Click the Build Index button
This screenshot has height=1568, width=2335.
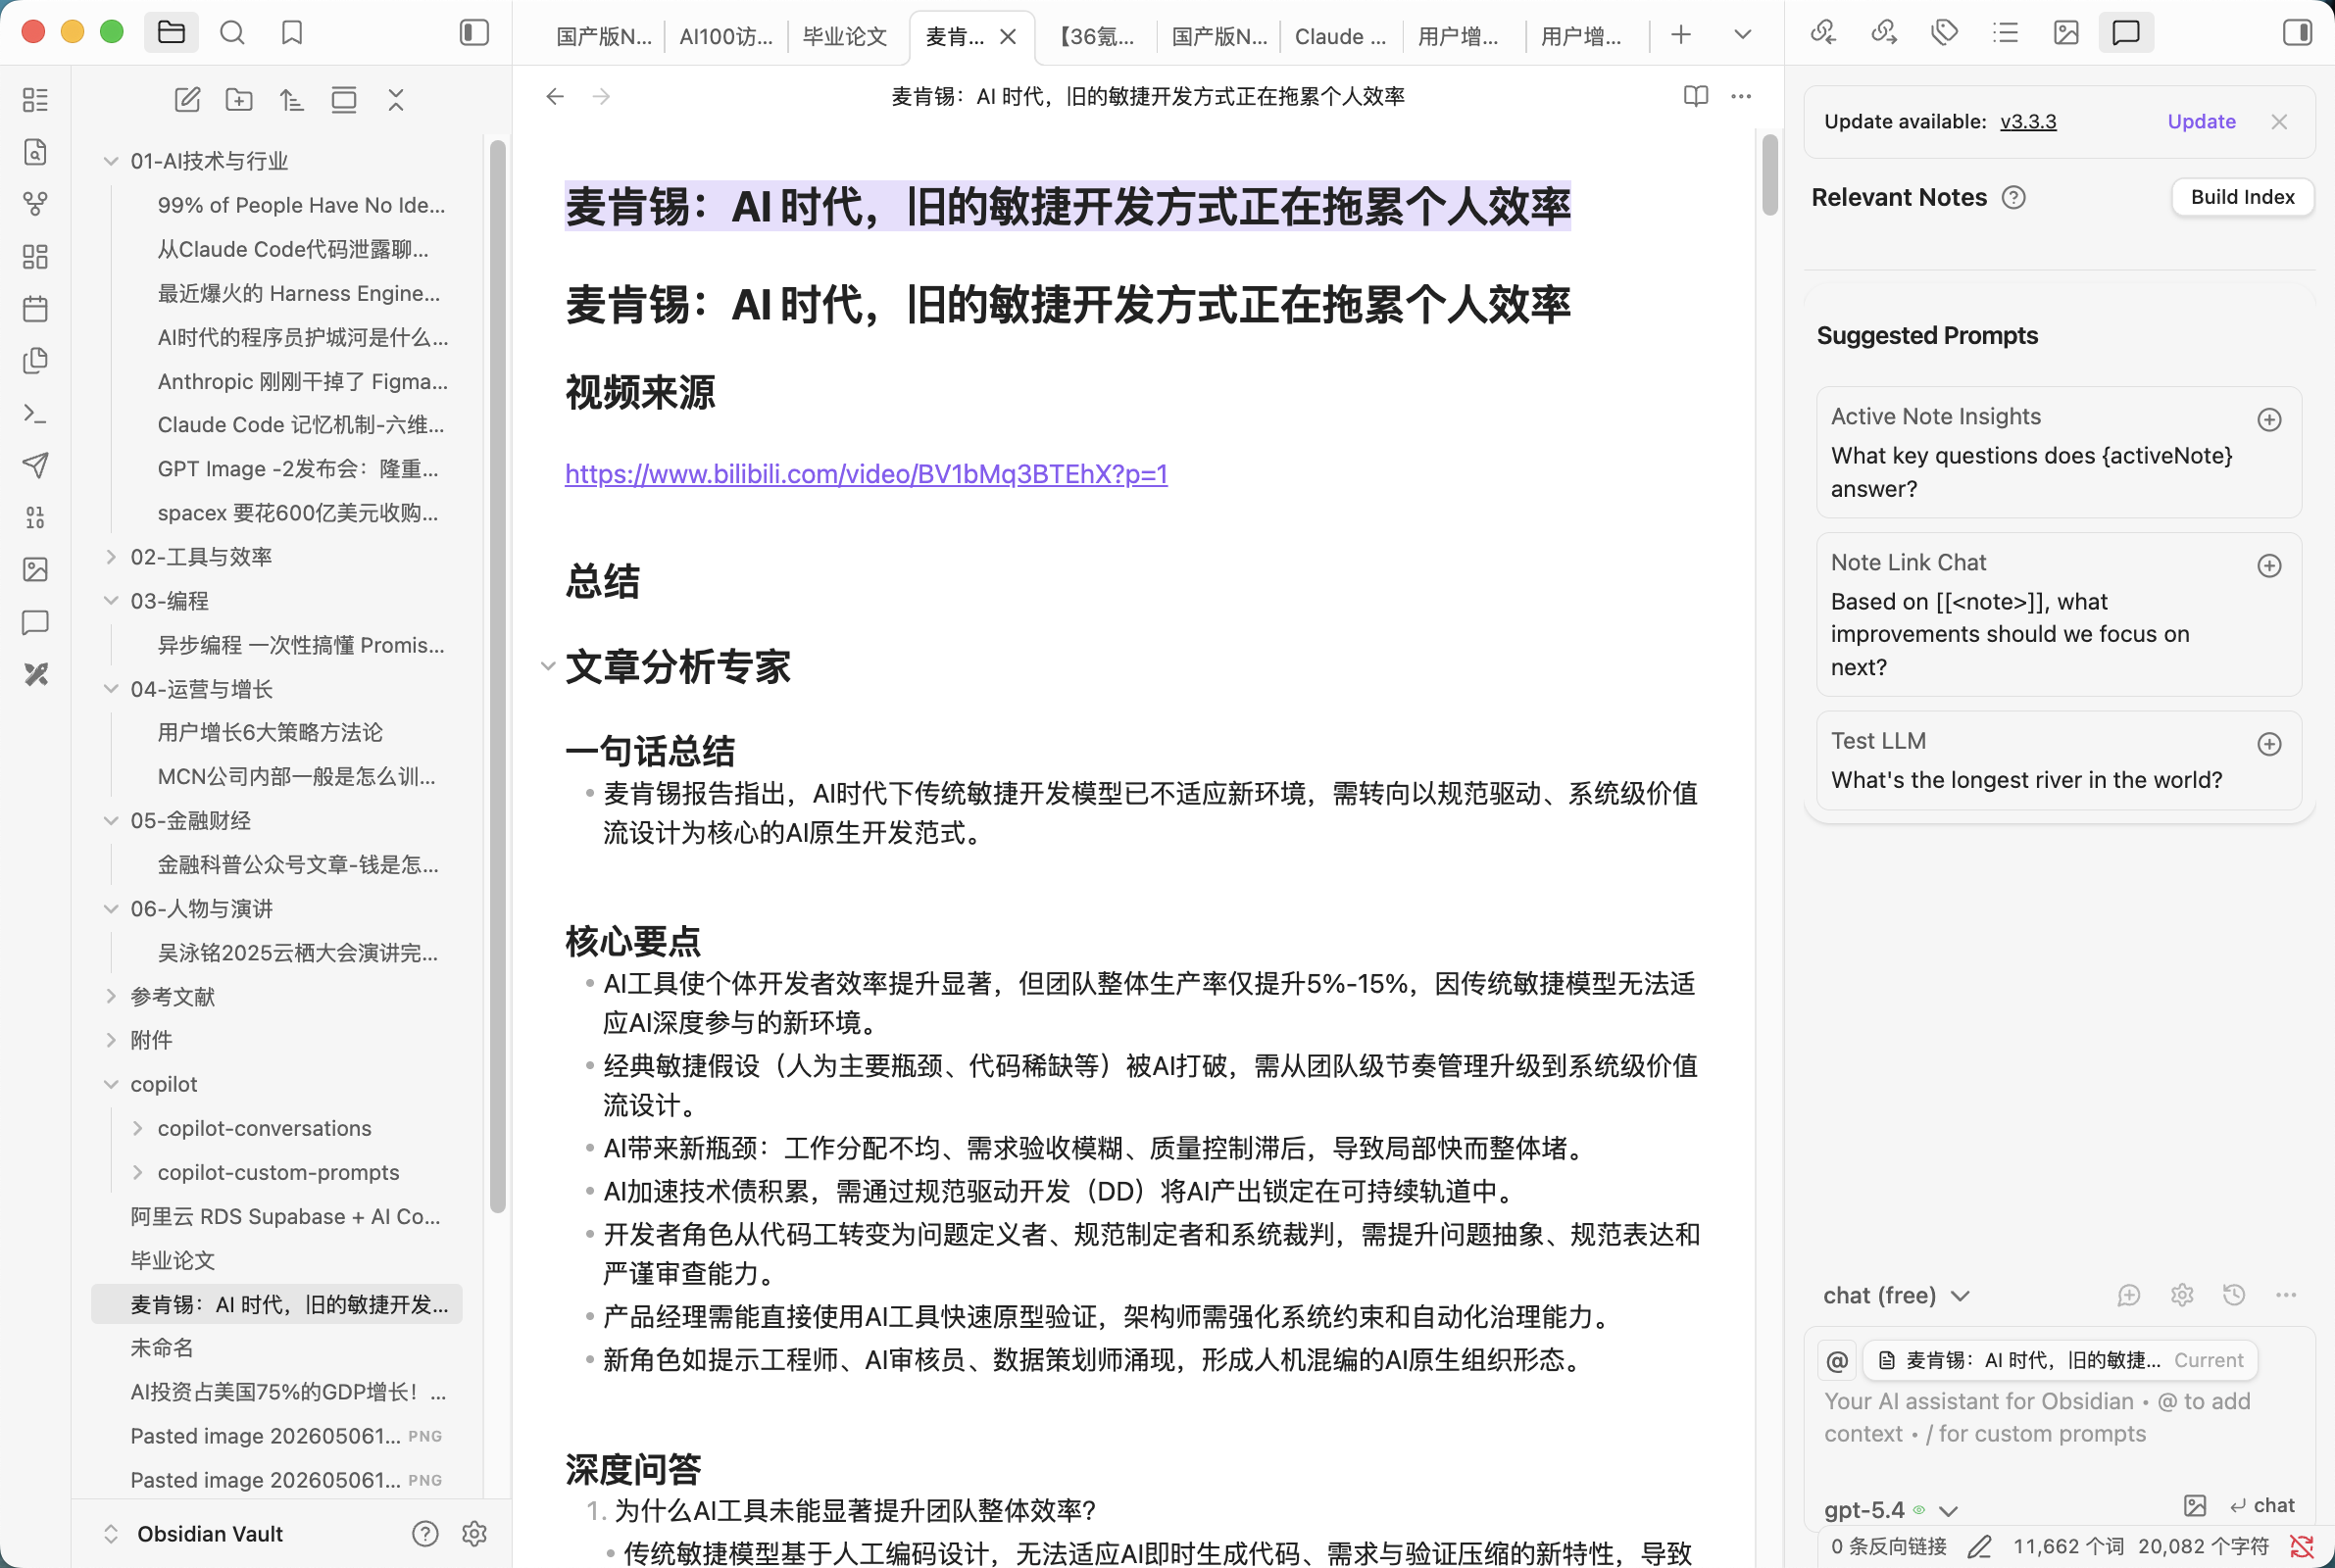tap(2242, 197)
